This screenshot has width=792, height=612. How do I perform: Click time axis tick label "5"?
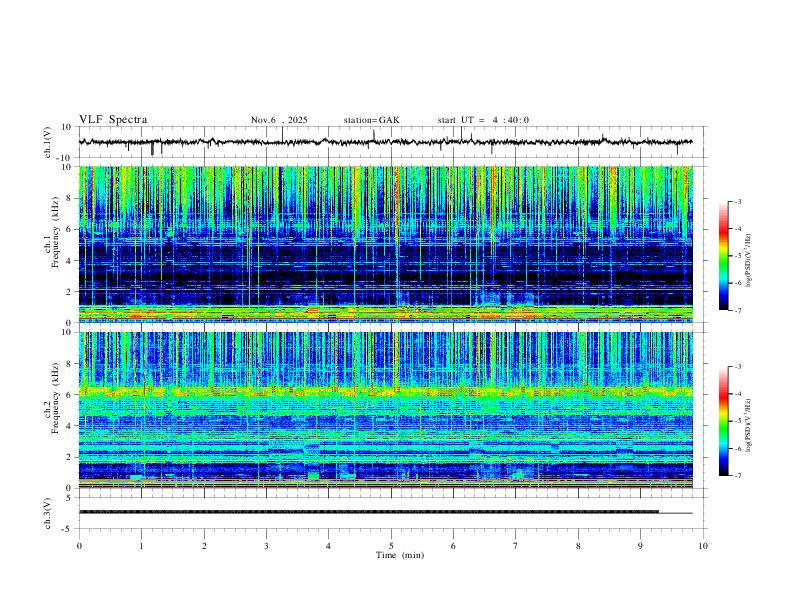(391, 546)
